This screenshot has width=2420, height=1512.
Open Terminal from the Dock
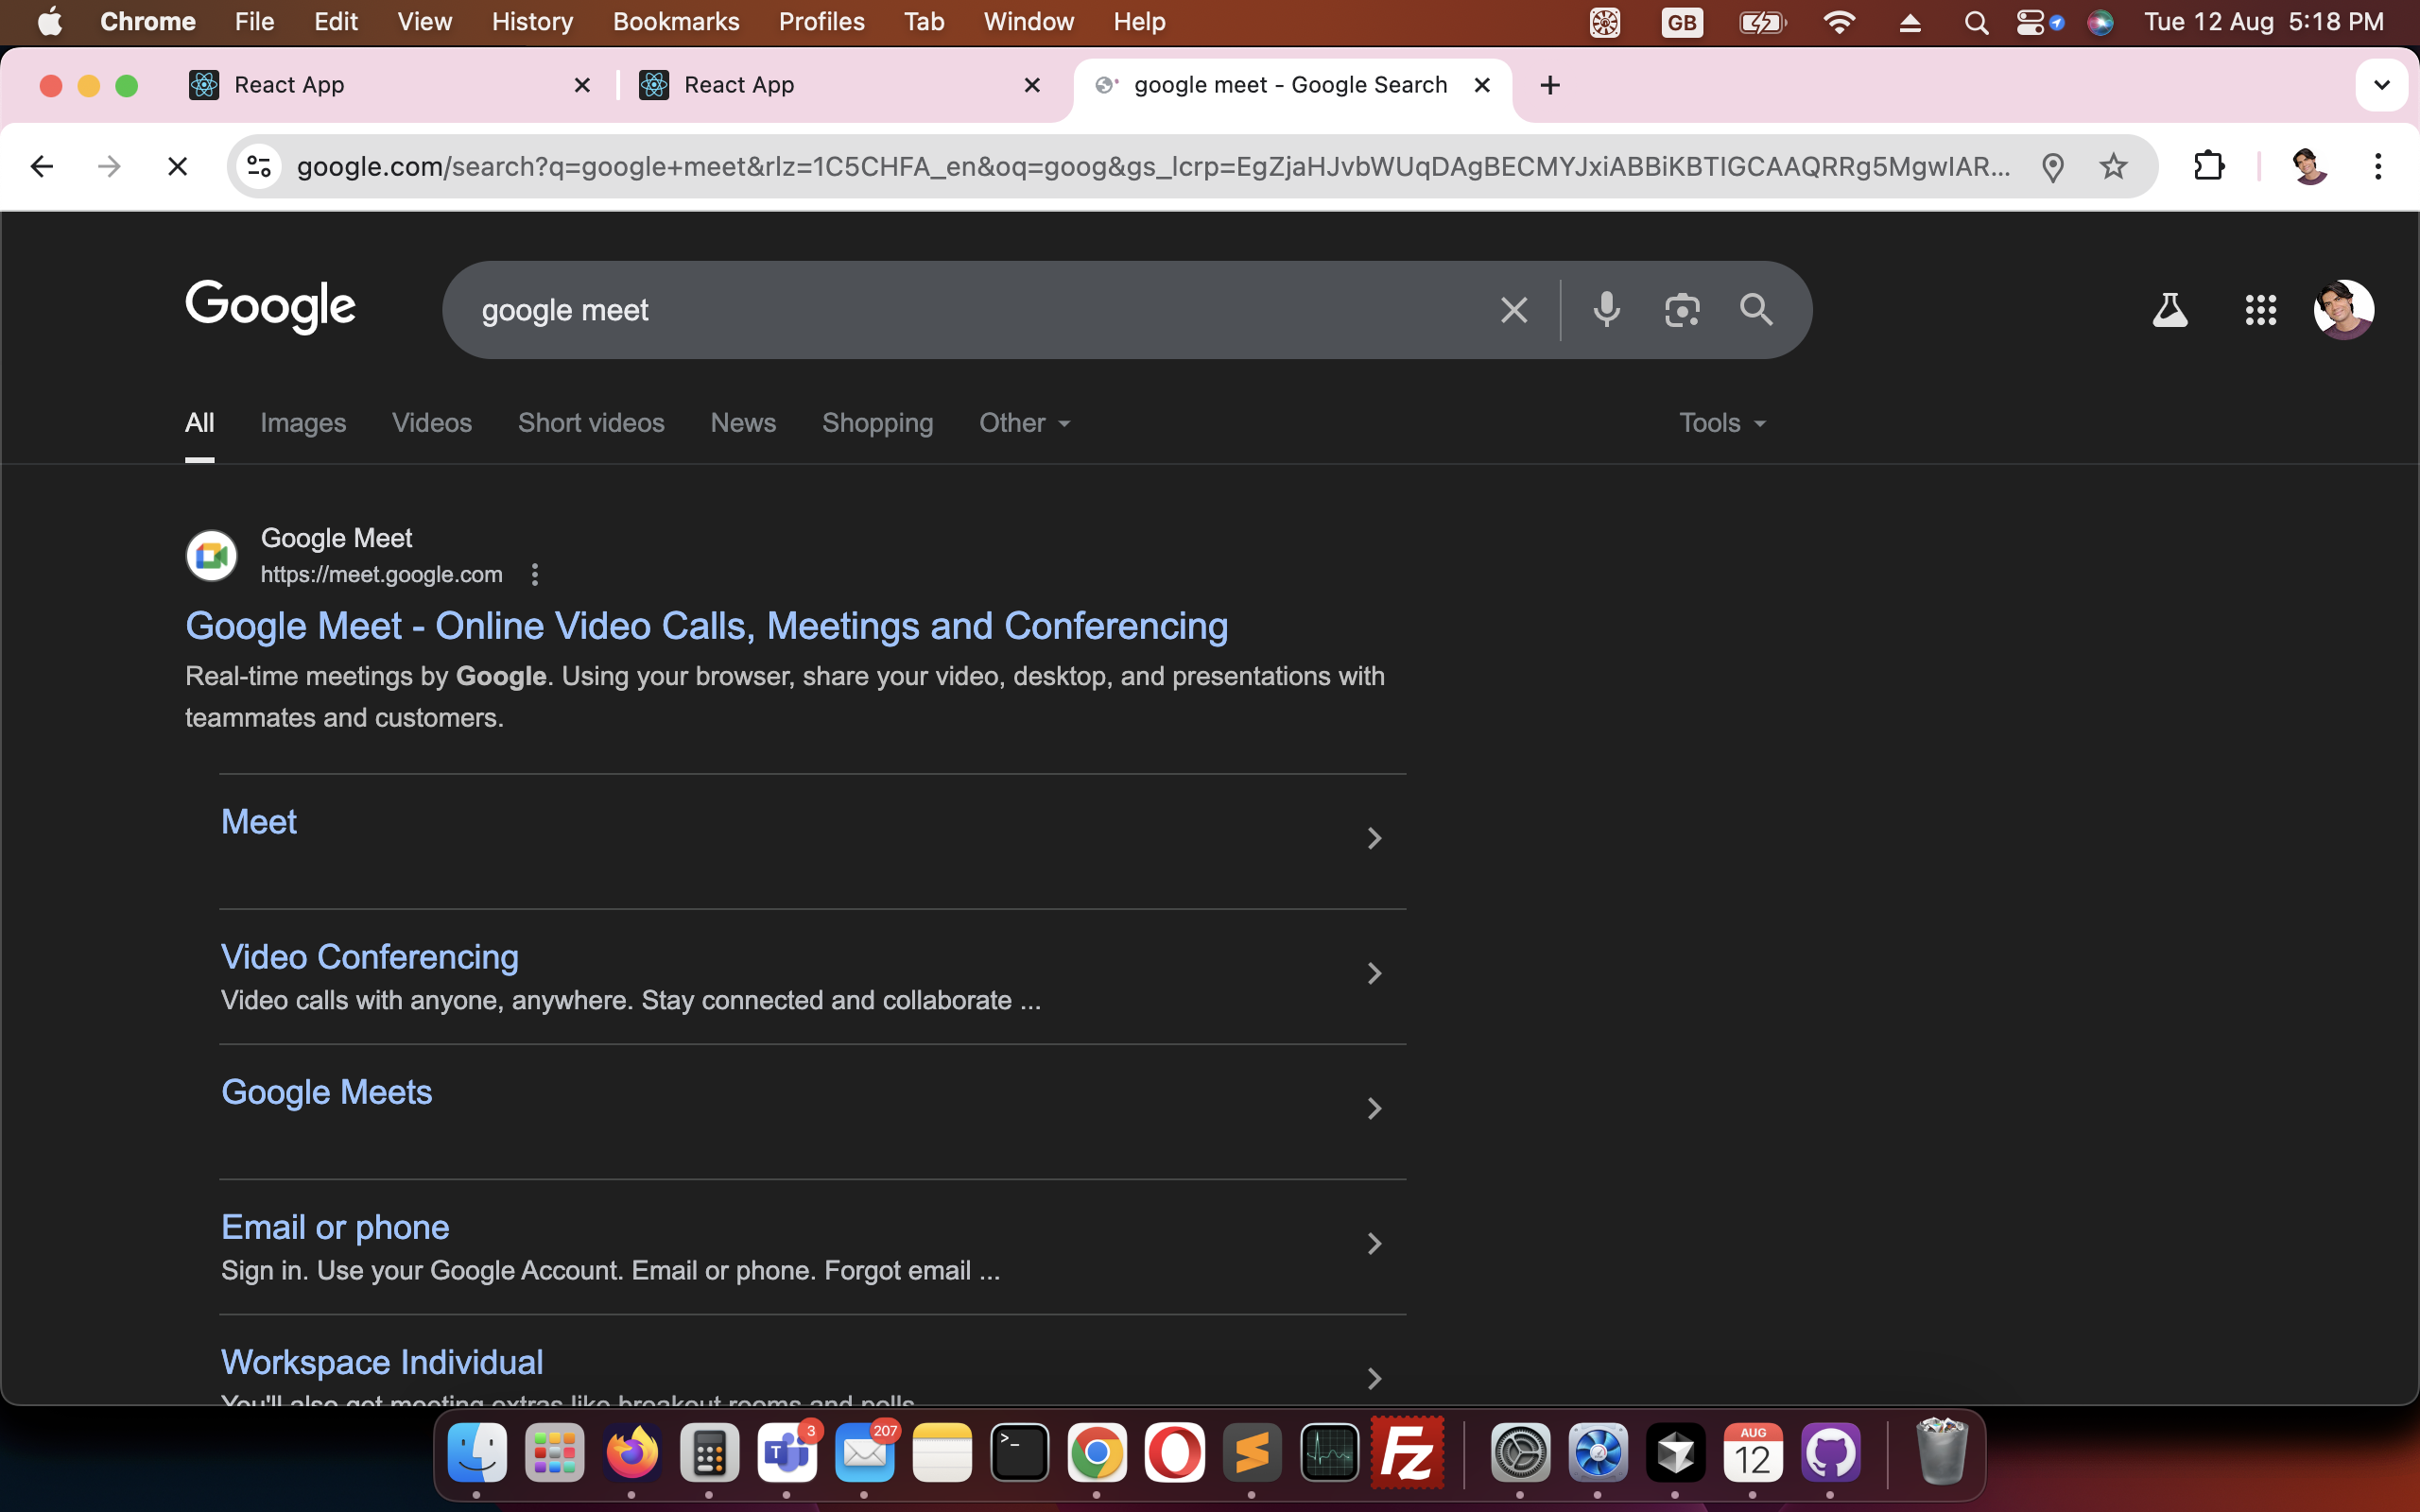tap(1020, 1452)
